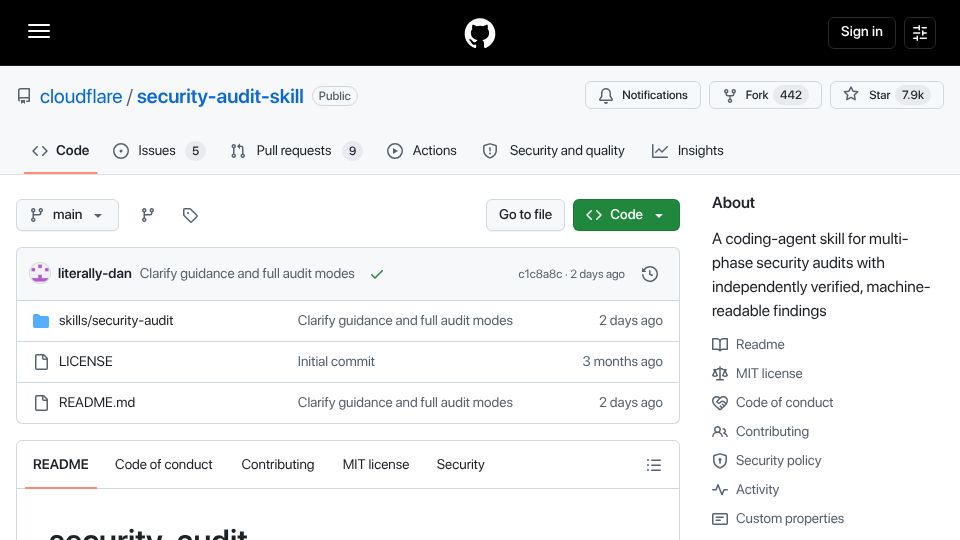
Task: Click the Go to file button
Action: coord(525,215)
